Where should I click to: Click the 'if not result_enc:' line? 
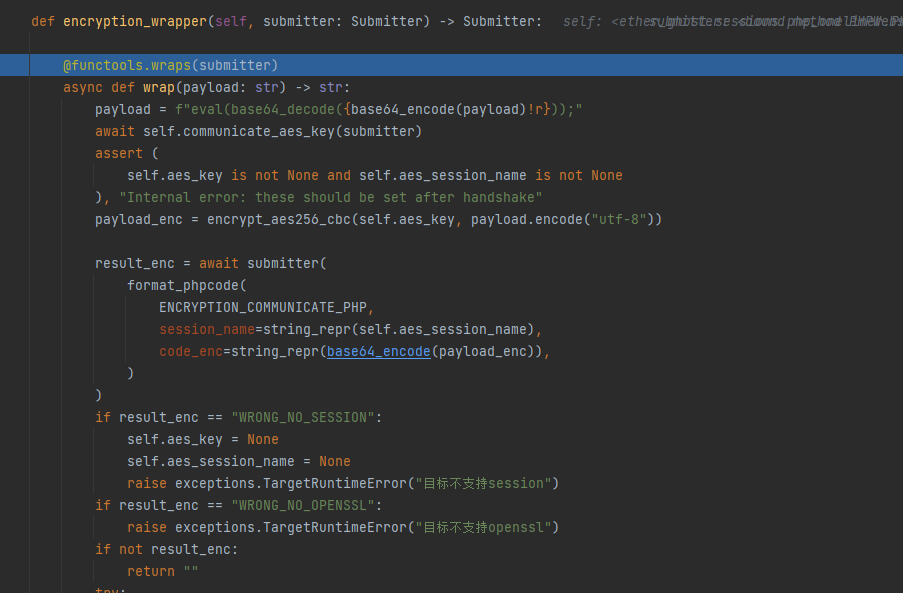166,549
